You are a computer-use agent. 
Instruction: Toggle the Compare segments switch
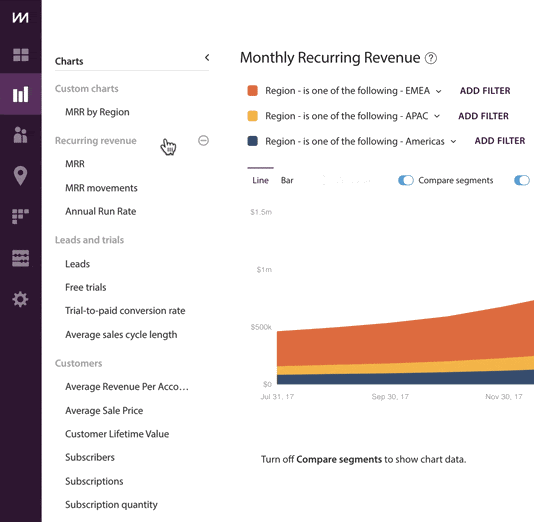[x=406, y=180]
